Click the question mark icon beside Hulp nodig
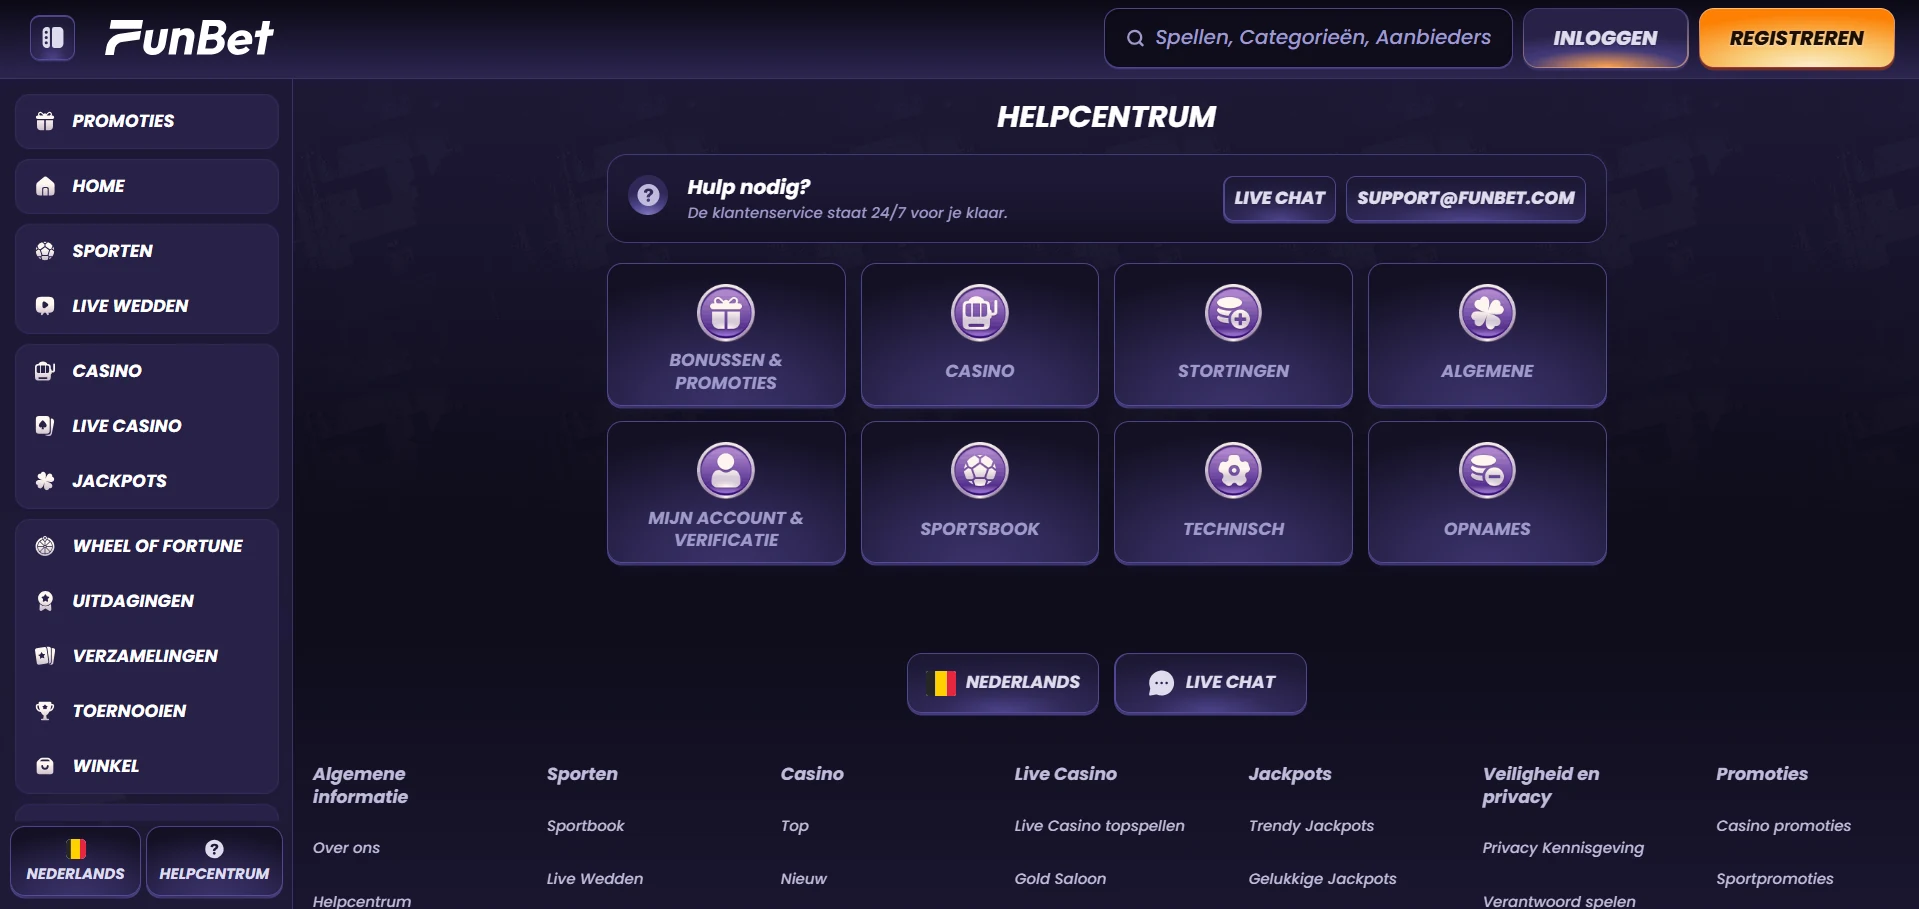The height and width of the screenshot is (909, 1919). pos(648,195)
